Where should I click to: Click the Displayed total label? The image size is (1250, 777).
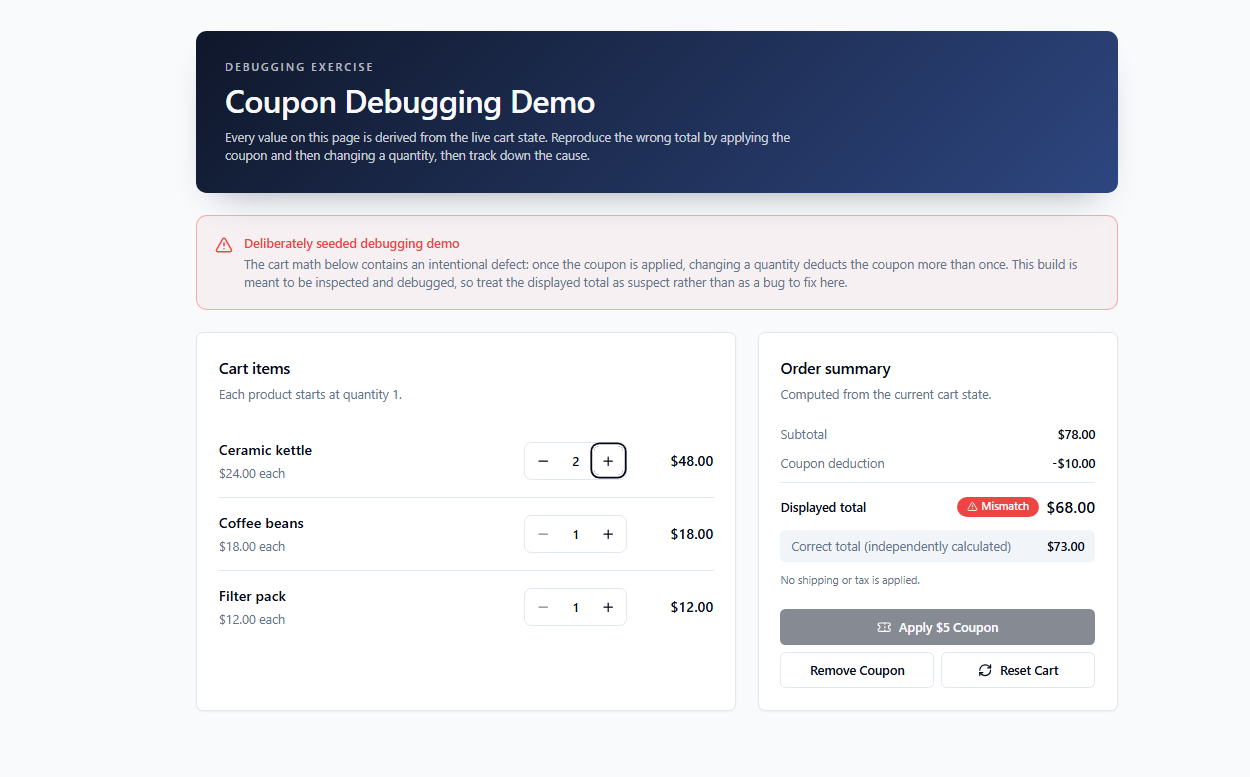(x=823, y=507)
